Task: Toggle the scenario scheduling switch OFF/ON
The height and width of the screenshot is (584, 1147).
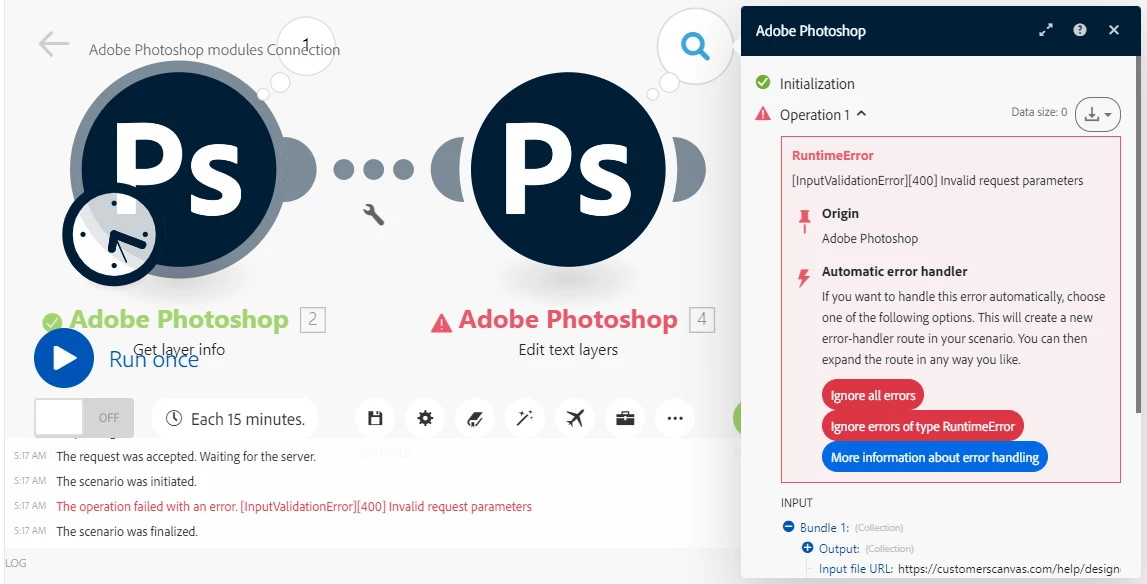Action: [x=84, y=418]
